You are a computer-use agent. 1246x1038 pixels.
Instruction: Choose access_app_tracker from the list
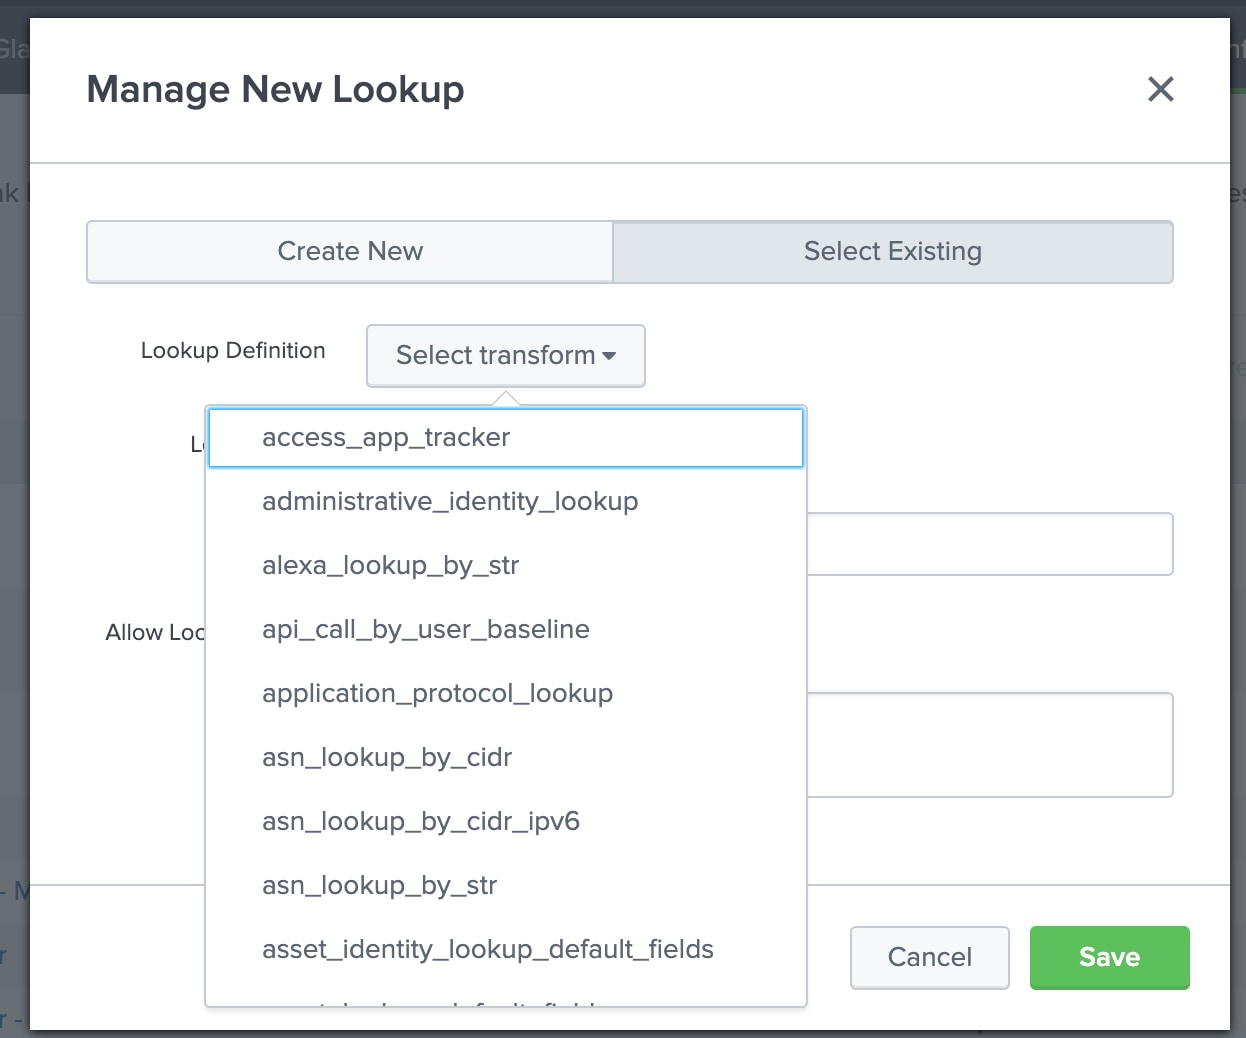tap(506, 437)
